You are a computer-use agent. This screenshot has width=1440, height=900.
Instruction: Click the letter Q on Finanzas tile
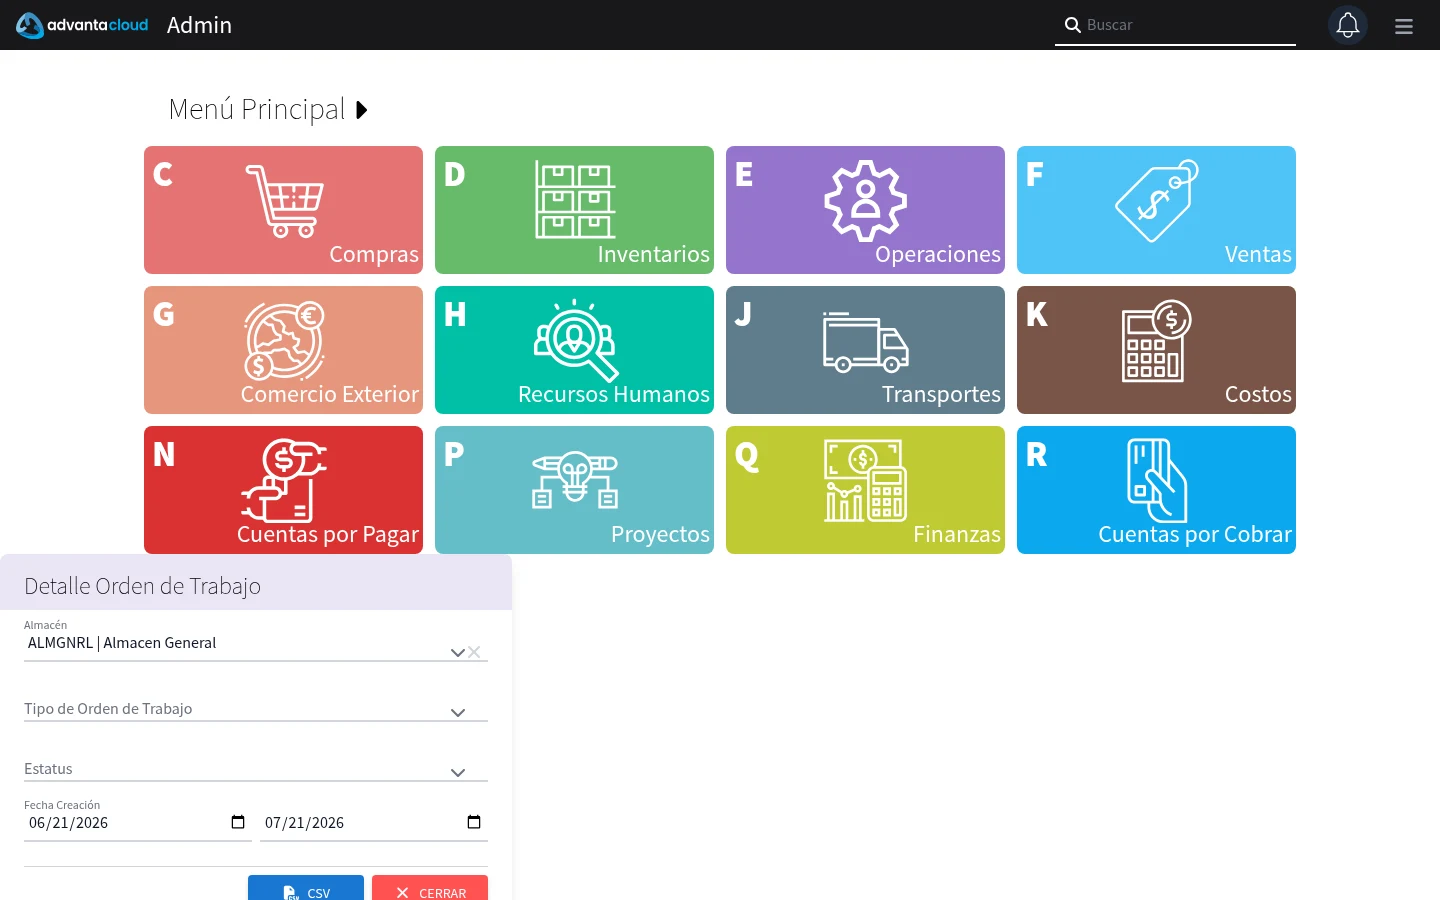pyautogui.click(x=747, y=456)
